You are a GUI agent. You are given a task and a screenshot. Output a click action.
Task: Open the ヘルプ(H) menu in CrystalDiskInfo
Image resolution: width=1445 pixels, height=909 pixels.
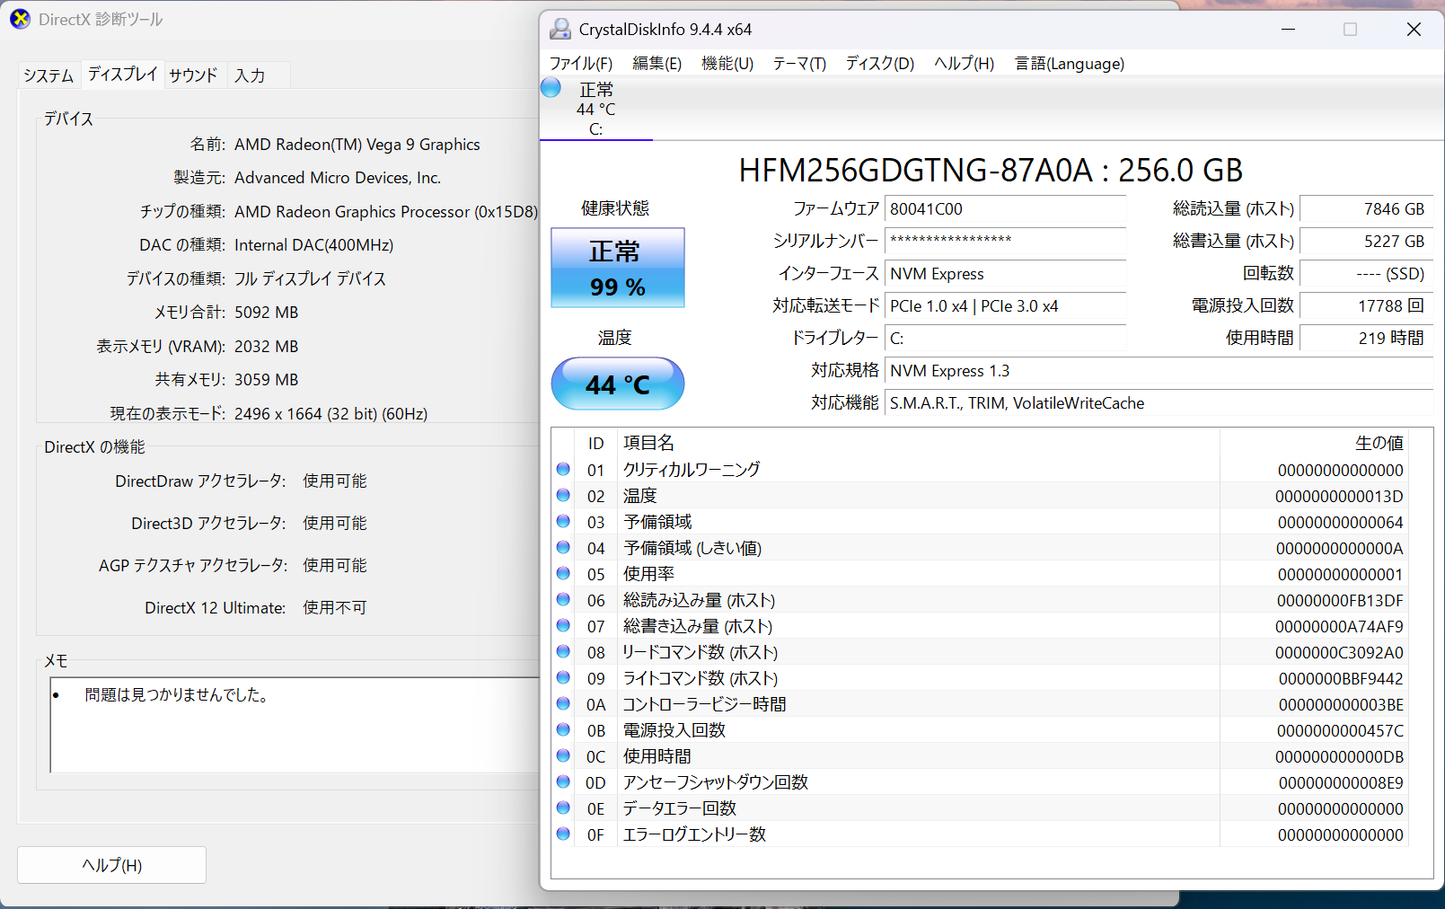[964, 63]
